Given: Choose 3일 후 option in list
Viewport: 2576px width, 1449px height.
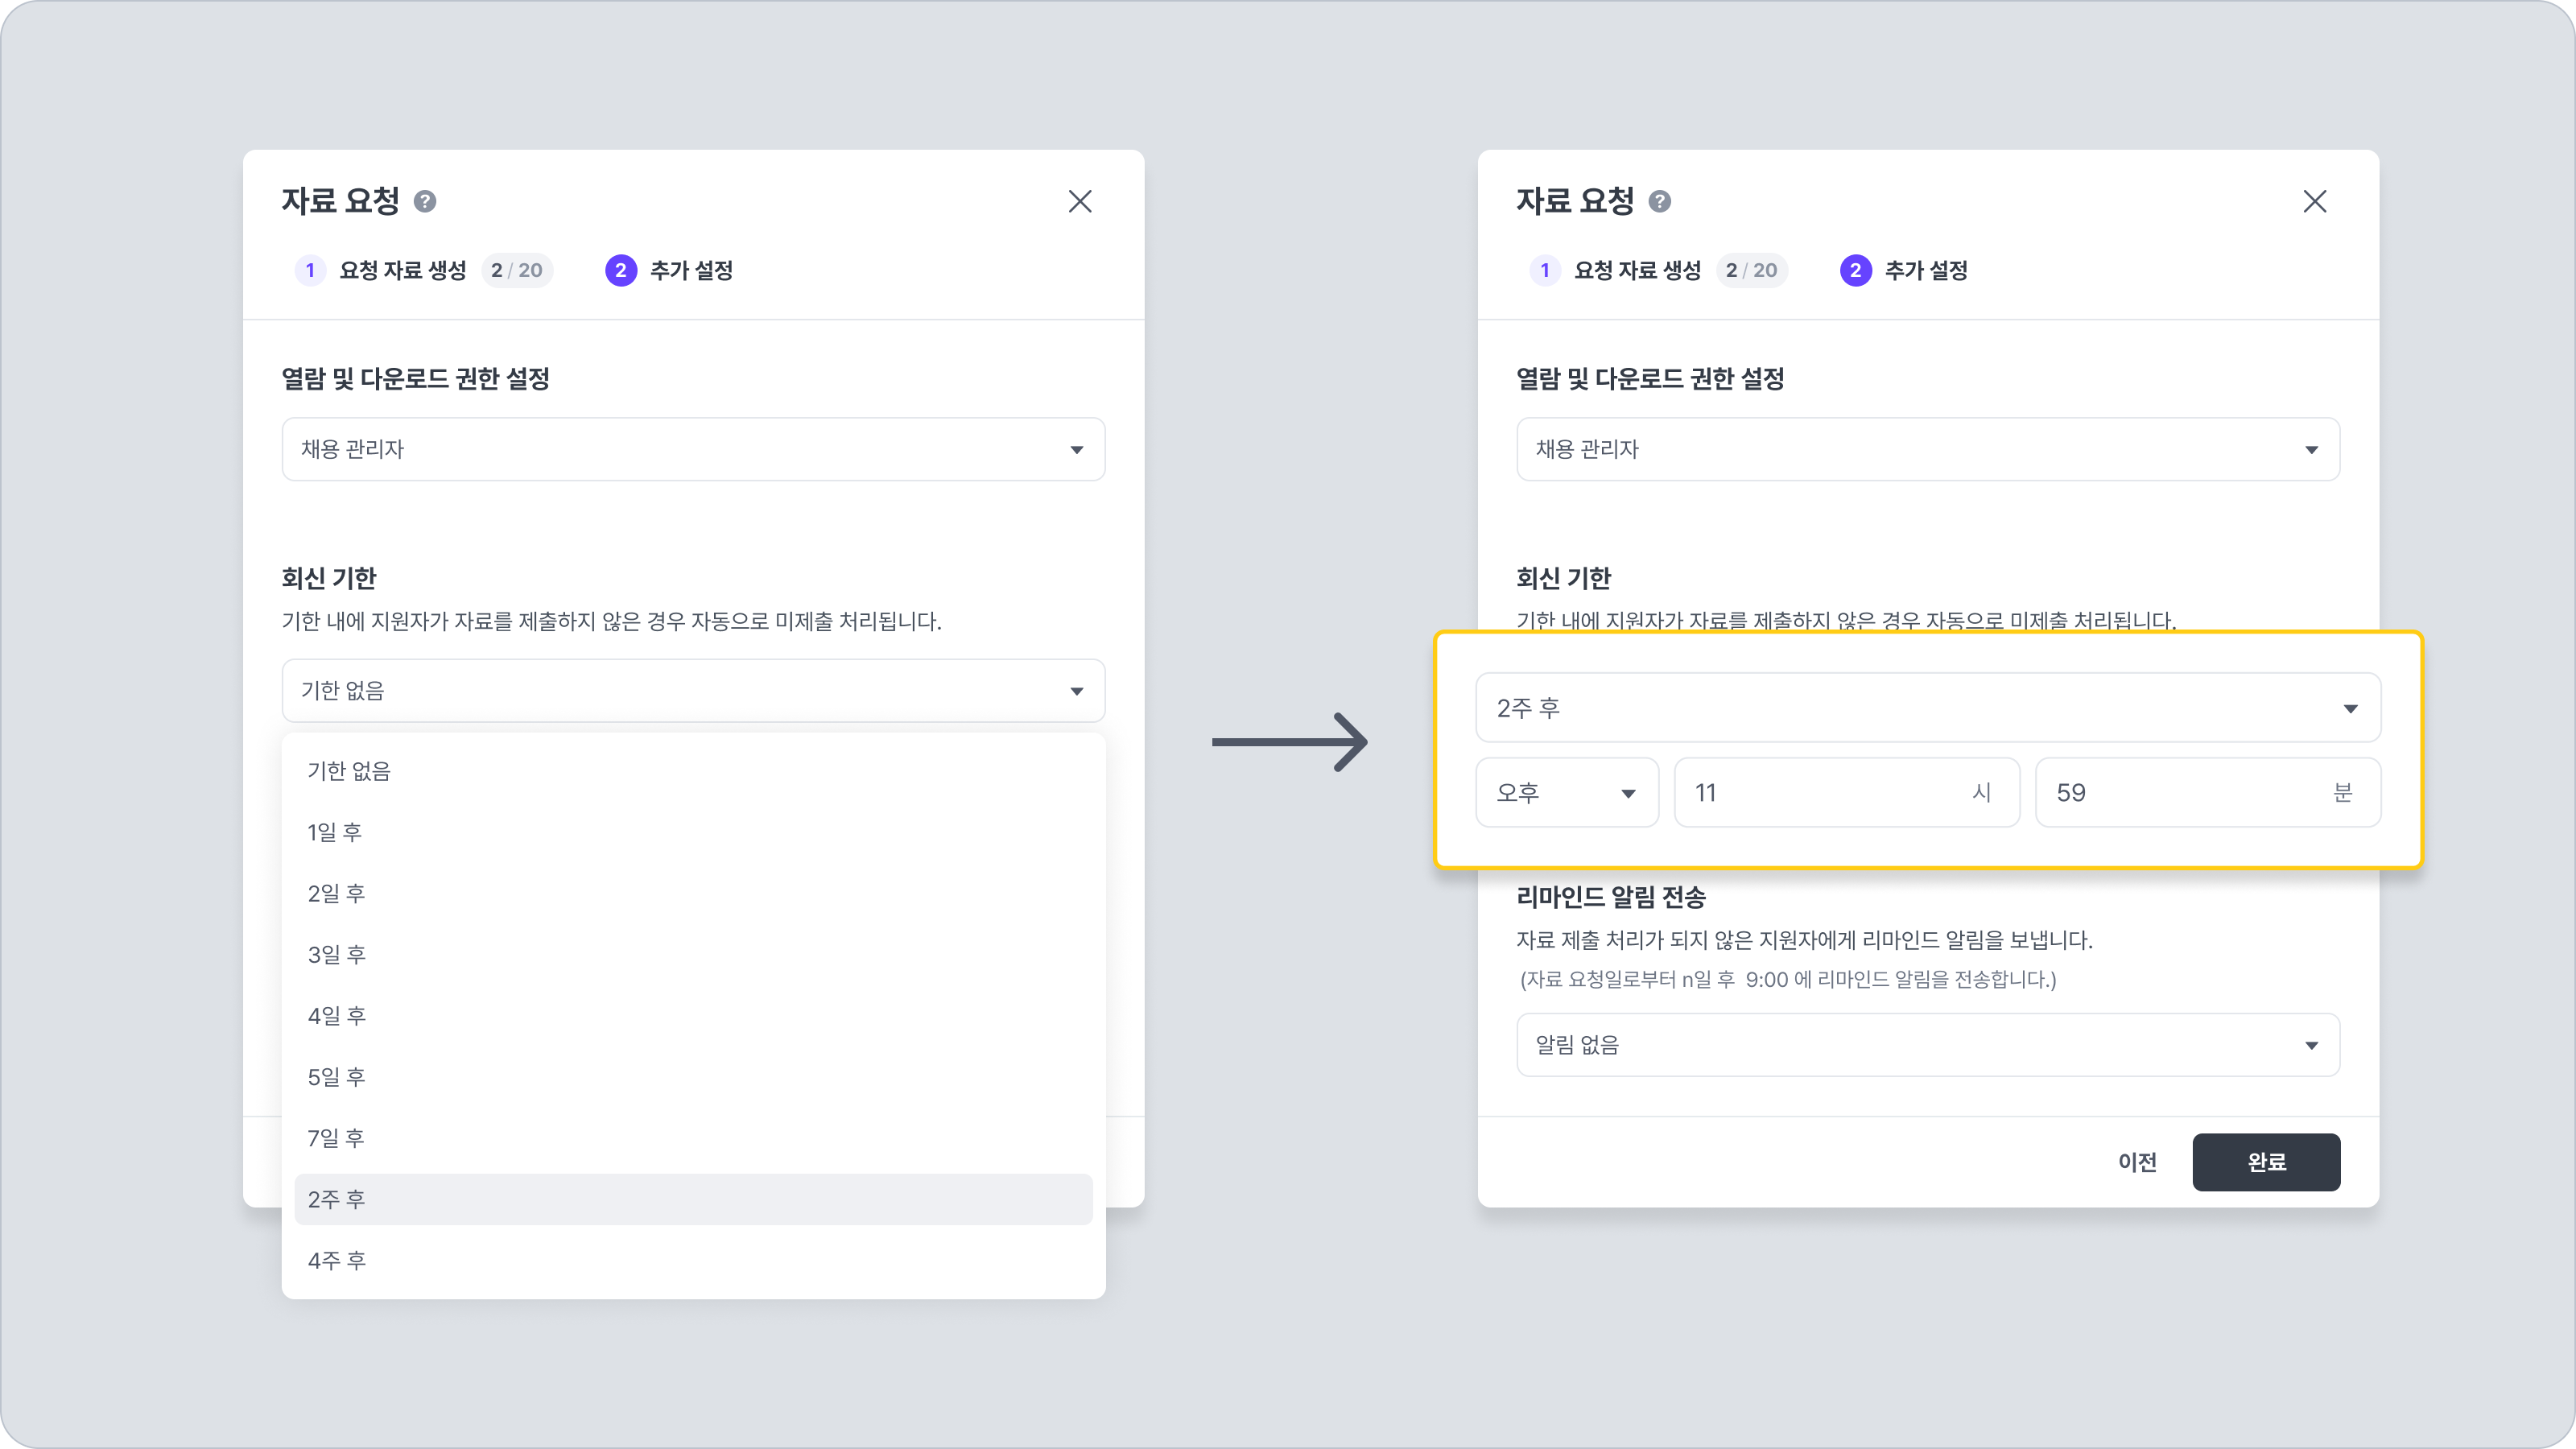Looking at the screenshot, I should coord(337,955).
